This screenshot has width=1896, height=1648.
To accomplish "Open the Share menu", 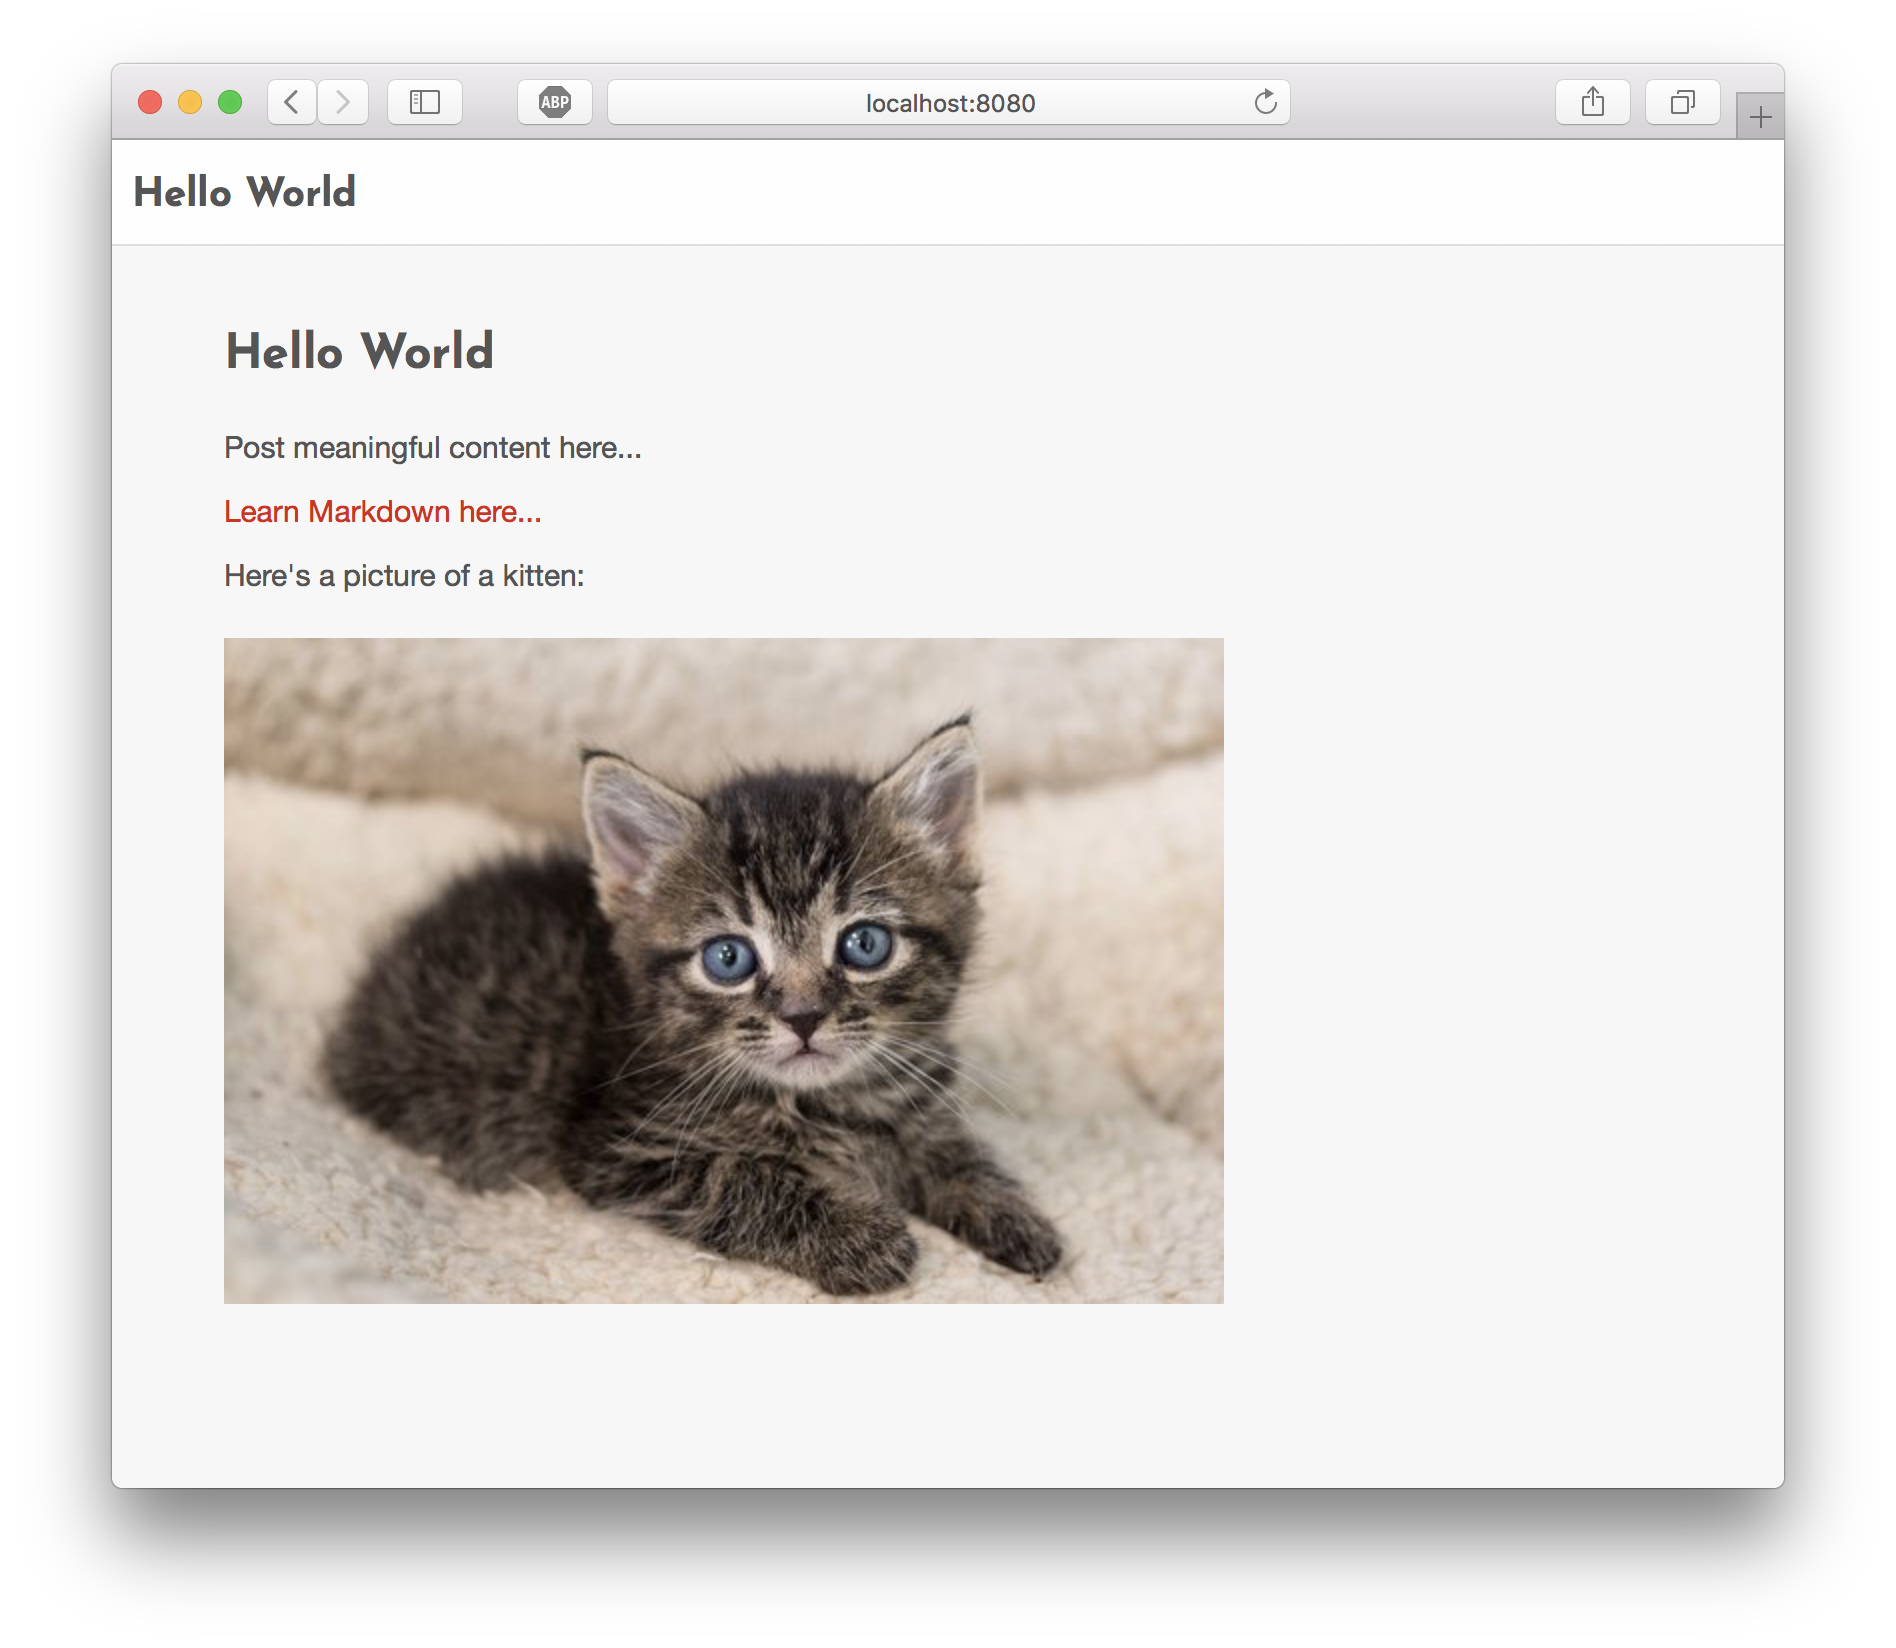I will coord(1593,102).
